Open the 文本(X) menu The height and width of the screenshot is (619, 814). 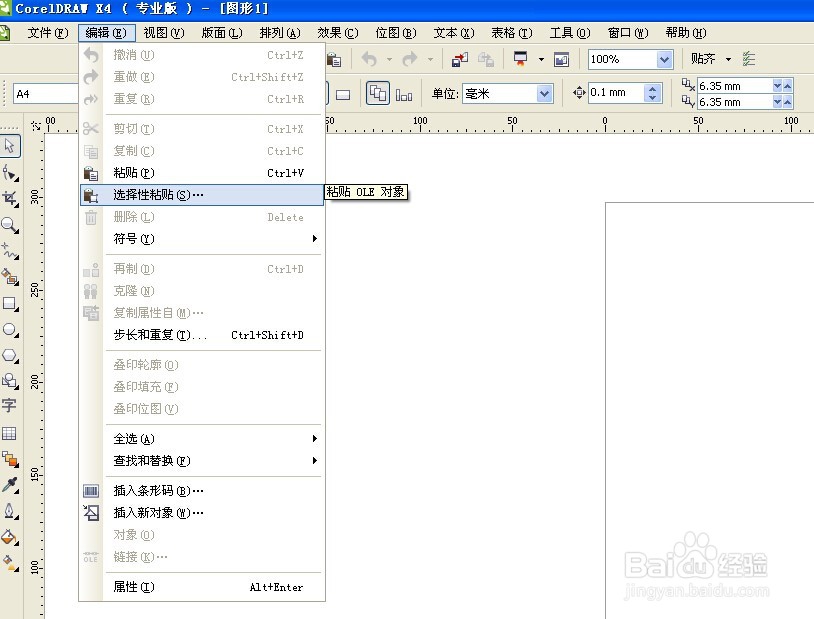pos(454,33)
